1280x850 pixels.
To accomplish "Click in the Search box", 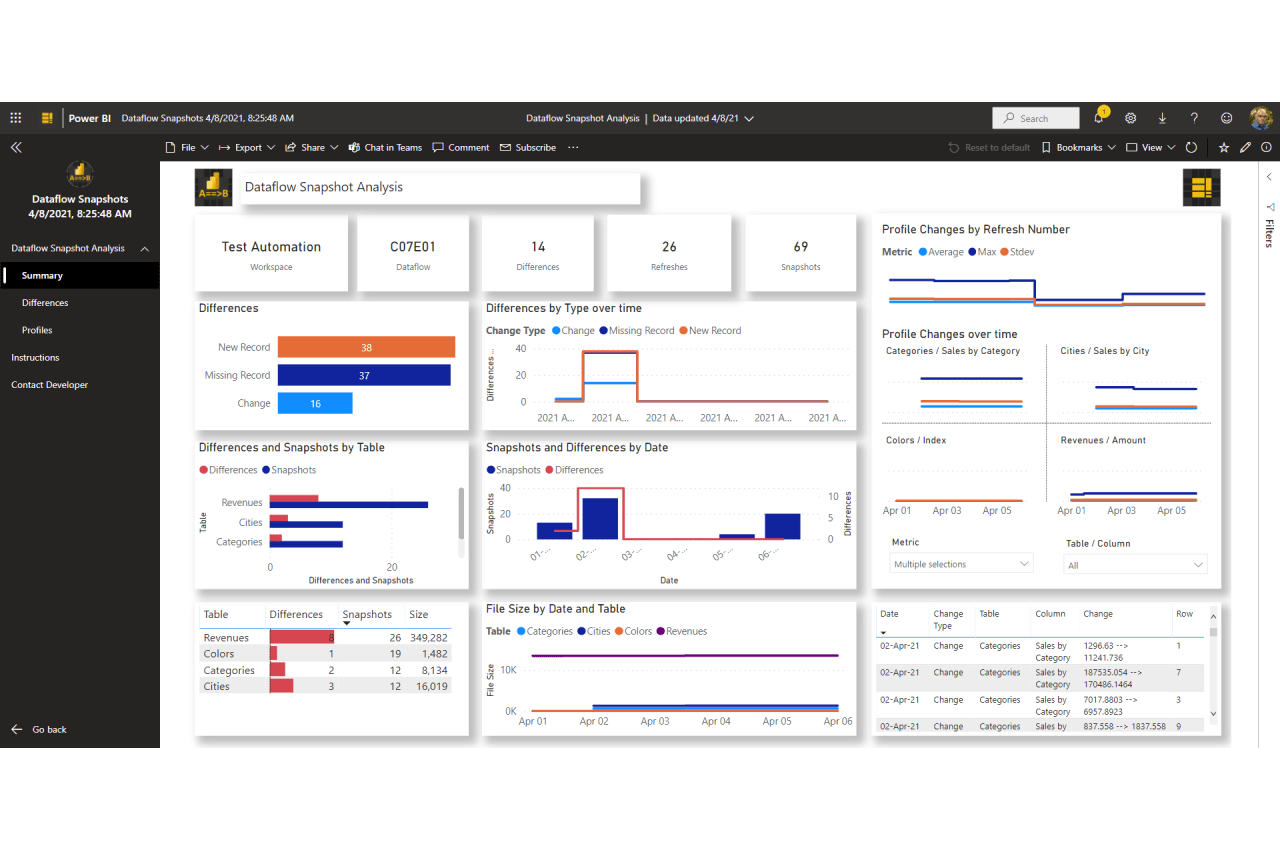I will pos(1036,118).
